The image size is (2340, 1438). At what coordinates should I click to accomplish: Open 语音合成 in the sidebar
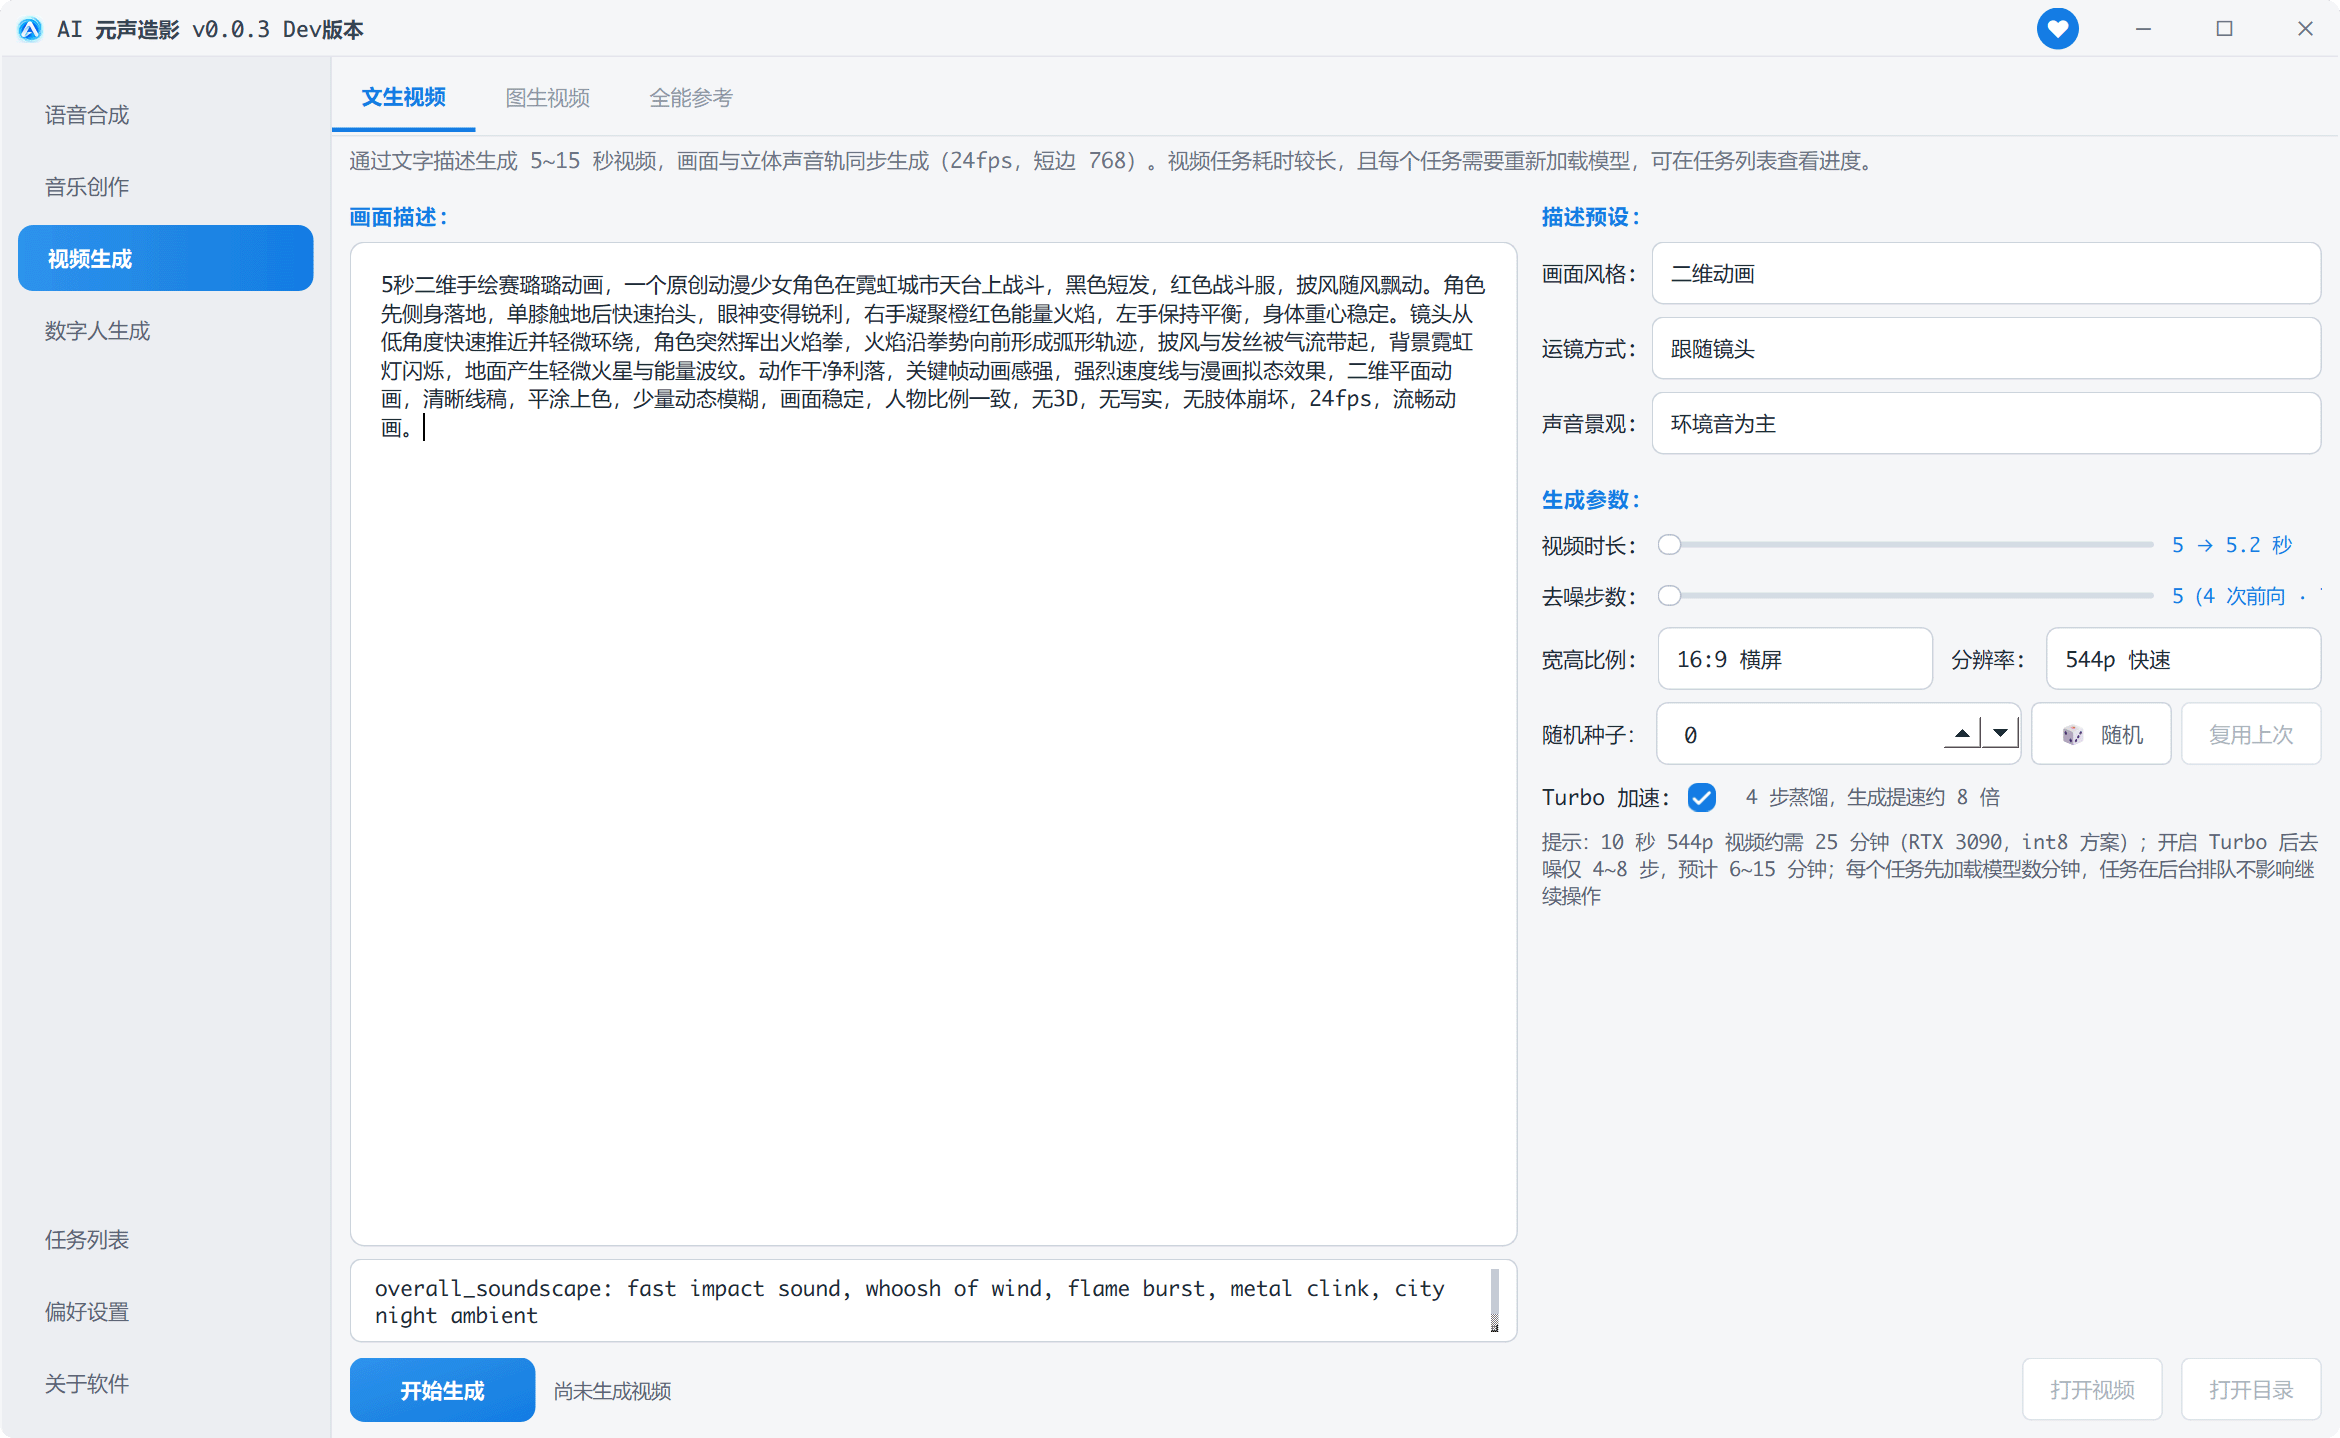pos(166,115)
